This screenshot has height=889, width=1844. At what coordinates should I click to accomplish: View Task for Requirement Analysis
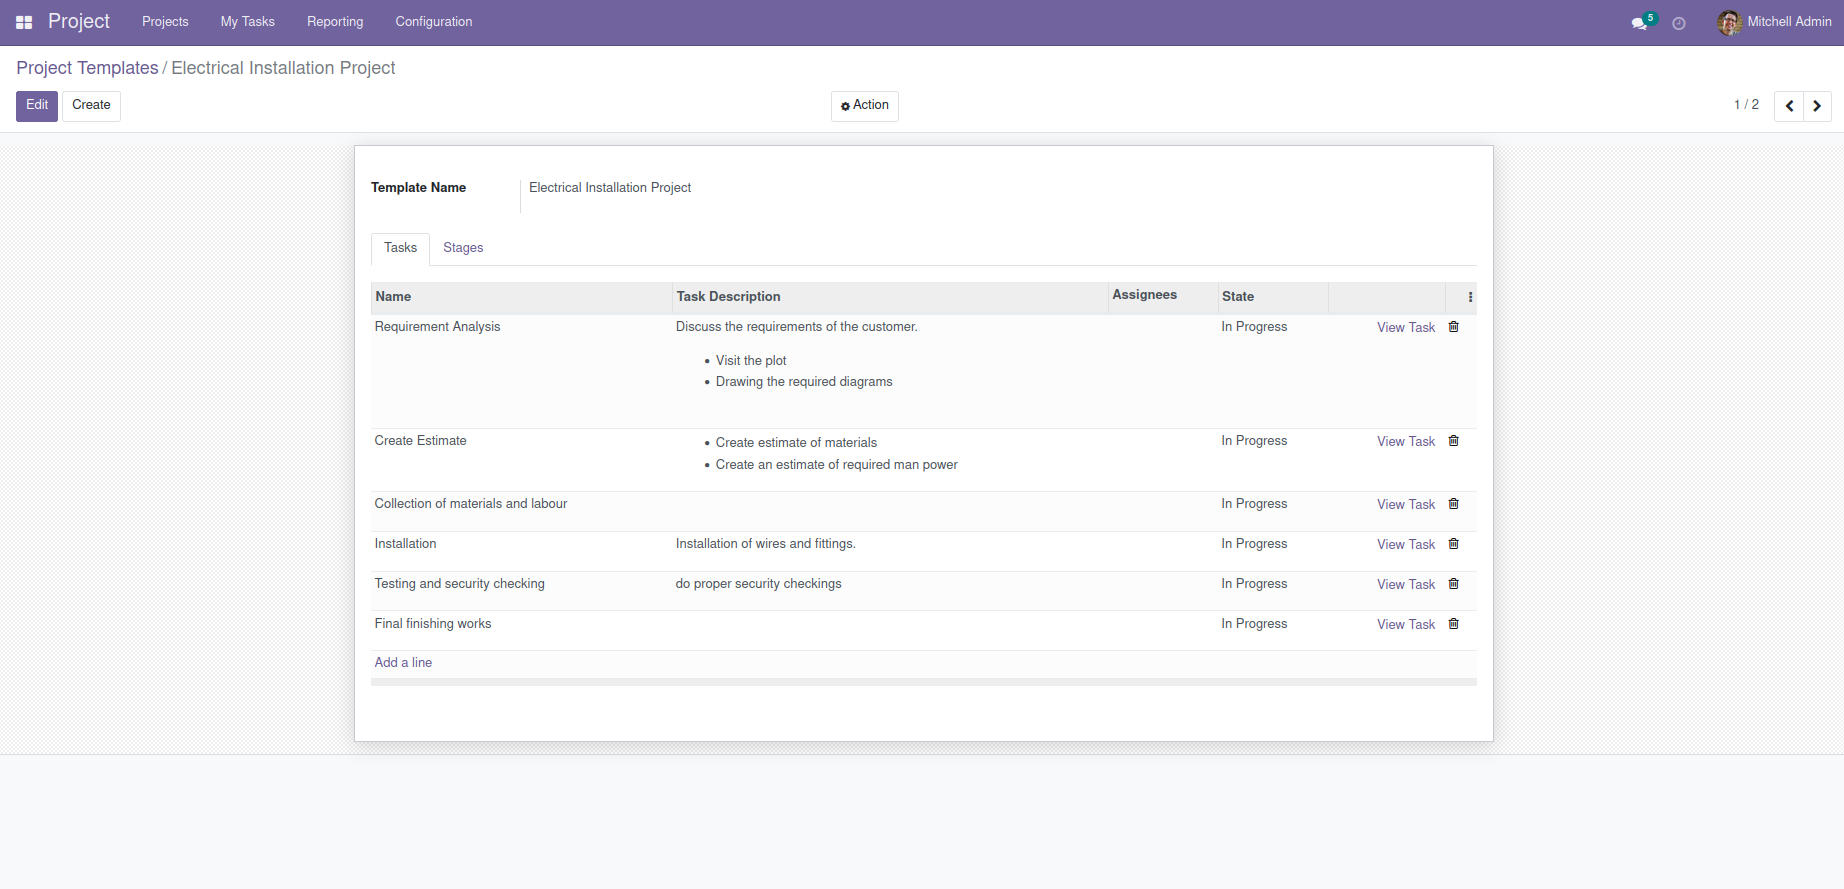pos(1406,328)
